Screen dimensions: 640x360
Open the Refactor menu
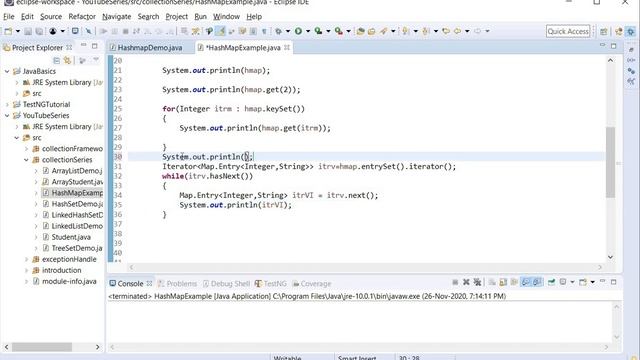tap(82, 17)
